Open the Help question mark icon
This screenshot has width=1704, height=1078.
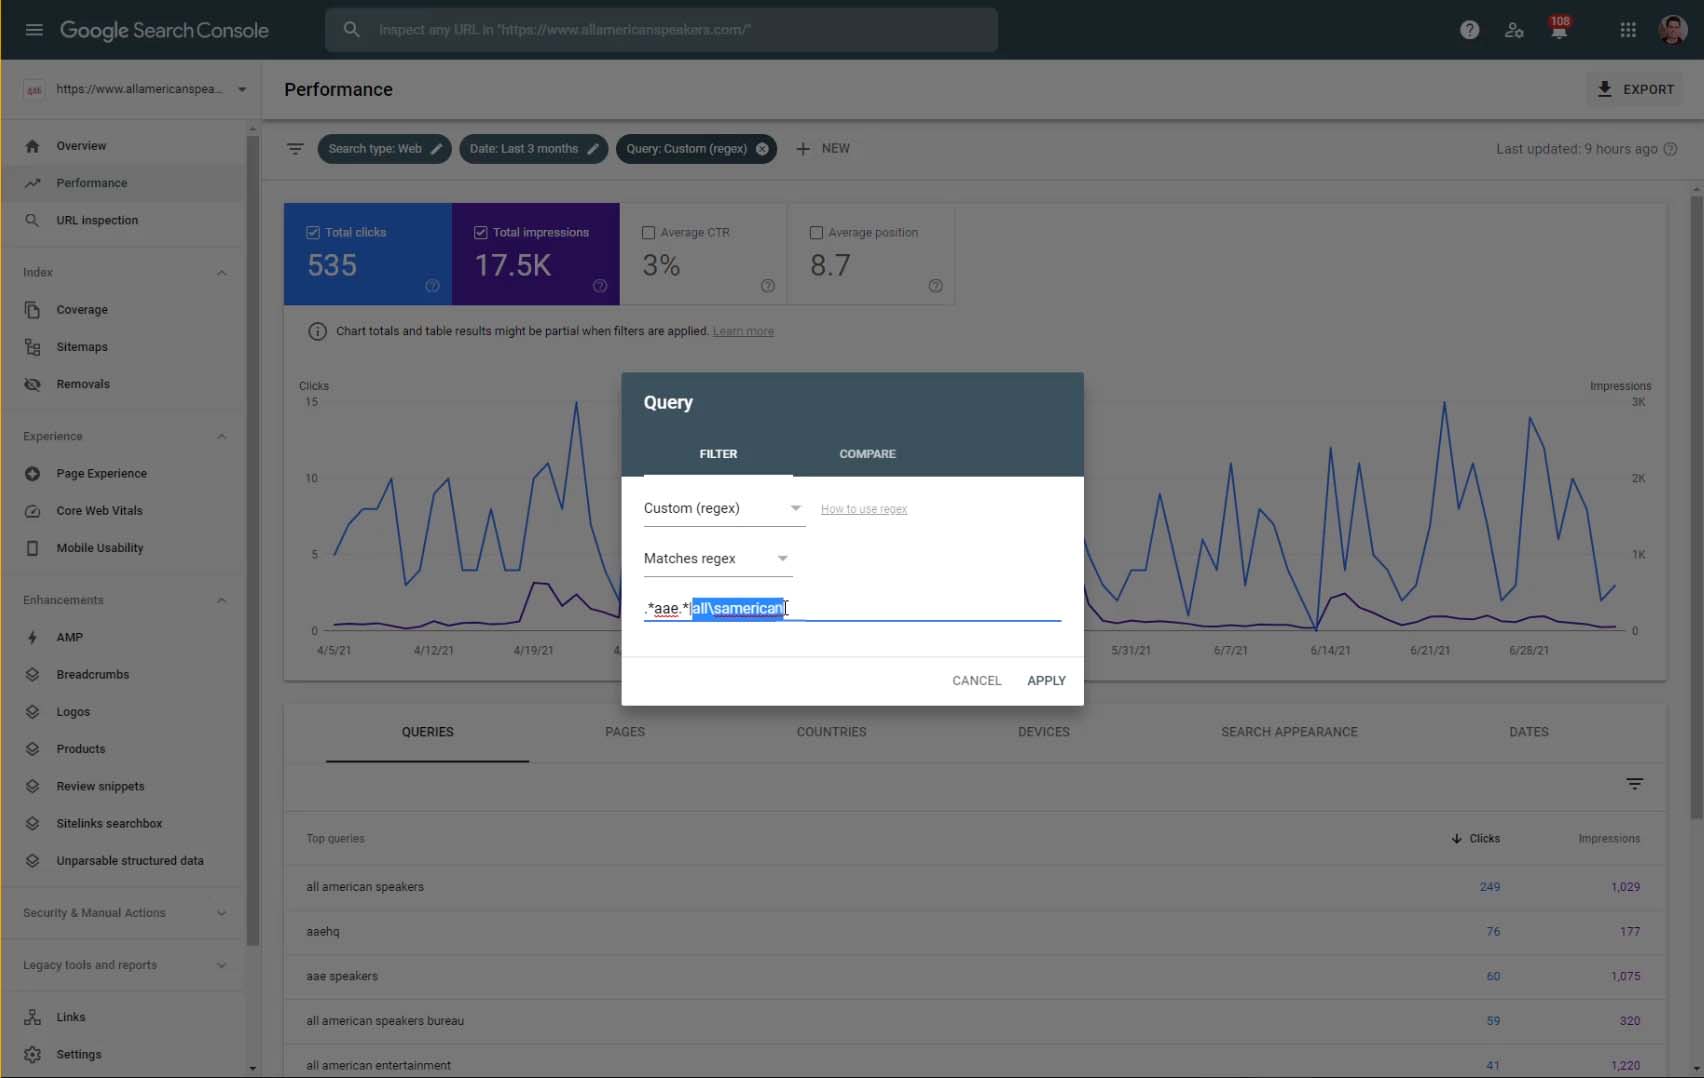pyautogui.click(x=1469, y=30)
